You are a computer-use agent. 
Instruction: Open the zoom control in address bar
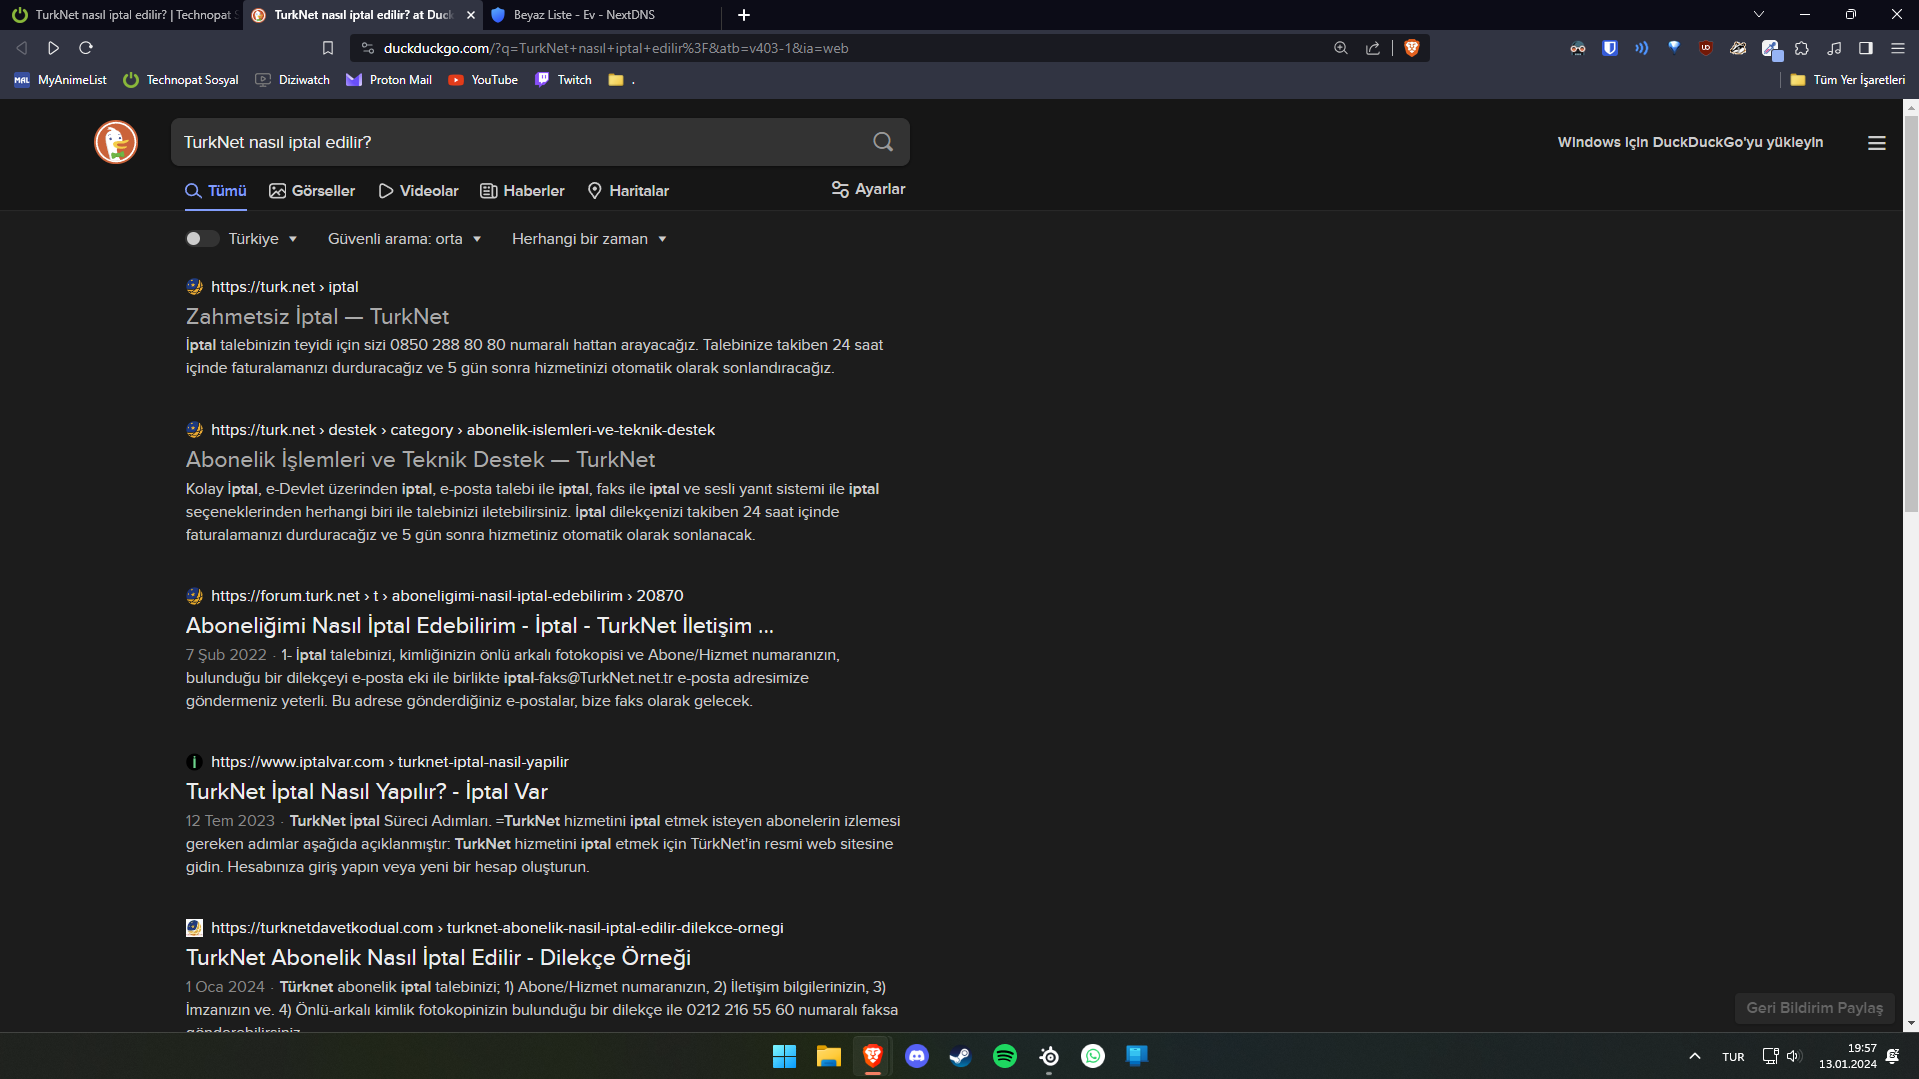click(x=1341, y=48)
